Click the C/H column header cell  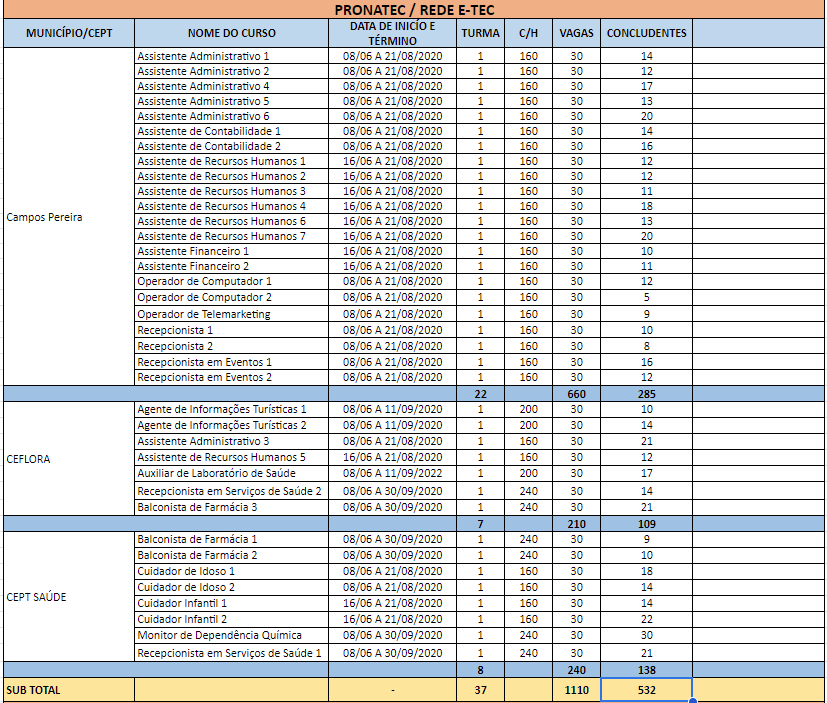coord(528,33)
